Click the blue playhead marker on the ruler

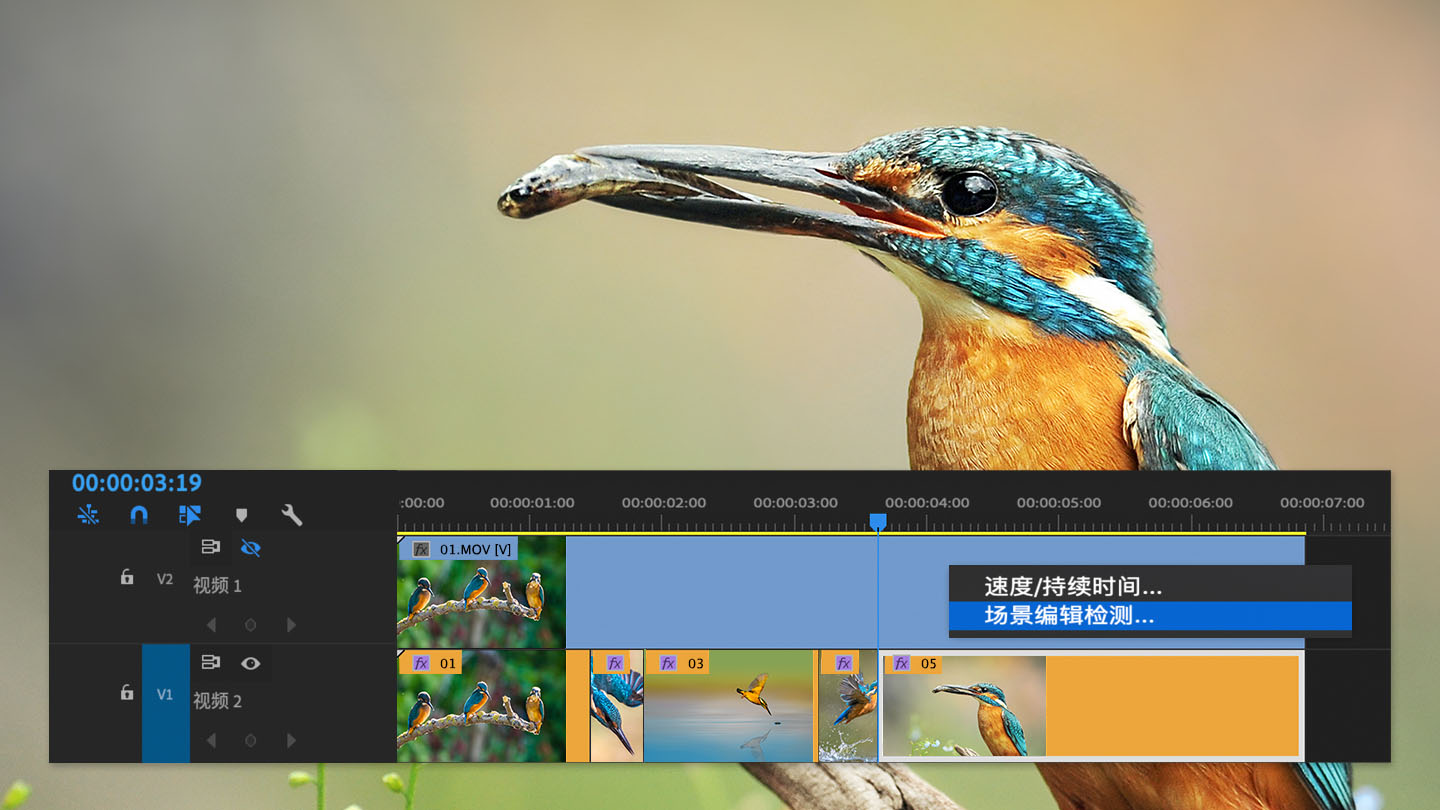[878, 521]
